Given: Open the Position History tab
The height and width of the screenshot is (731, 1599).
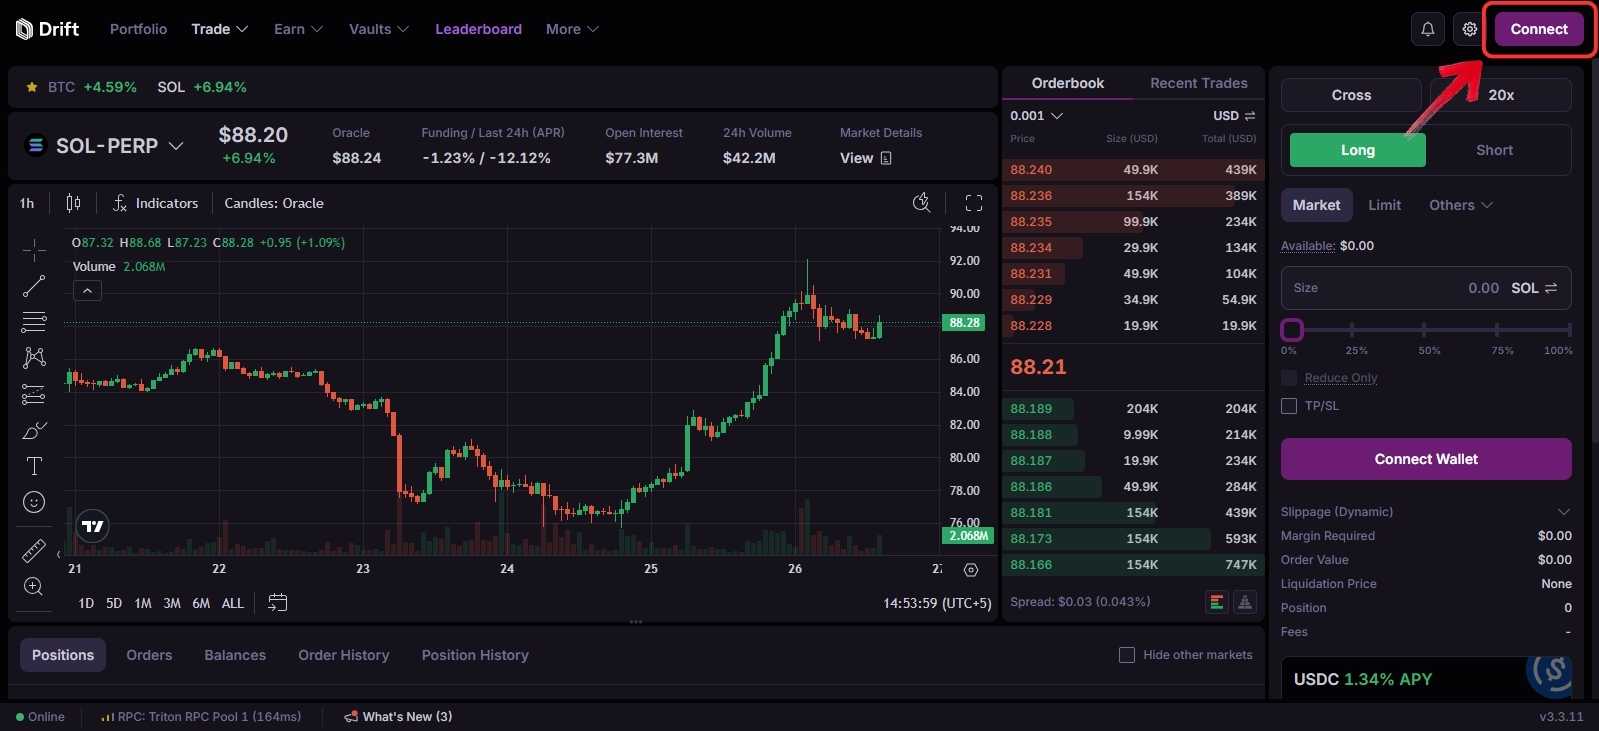Looking at the screenshot, I should 475,655.
